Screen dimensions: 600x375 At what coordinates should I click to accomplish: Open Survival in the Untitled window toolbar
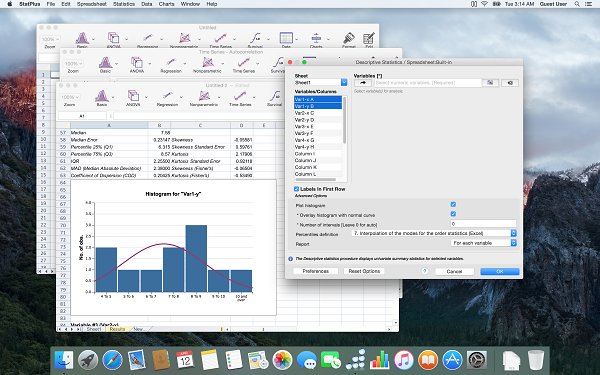point(255,38)
